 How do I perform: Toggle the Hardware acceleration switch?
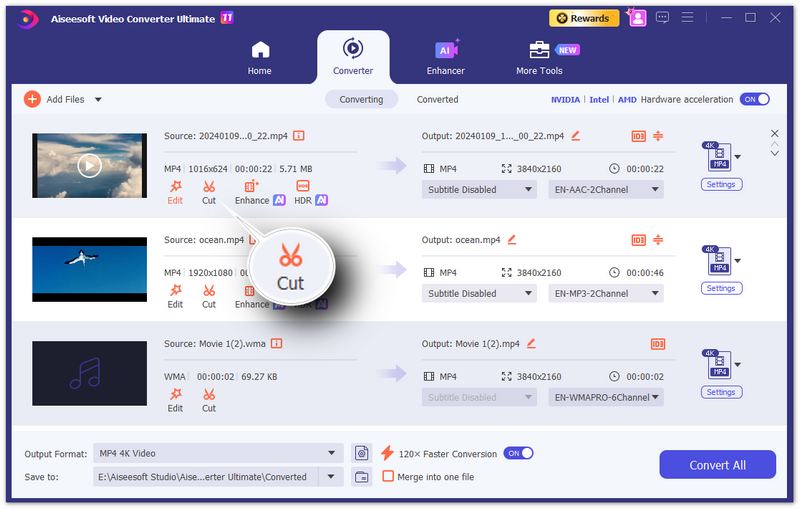pyautogui.click(x=755, y=99)
